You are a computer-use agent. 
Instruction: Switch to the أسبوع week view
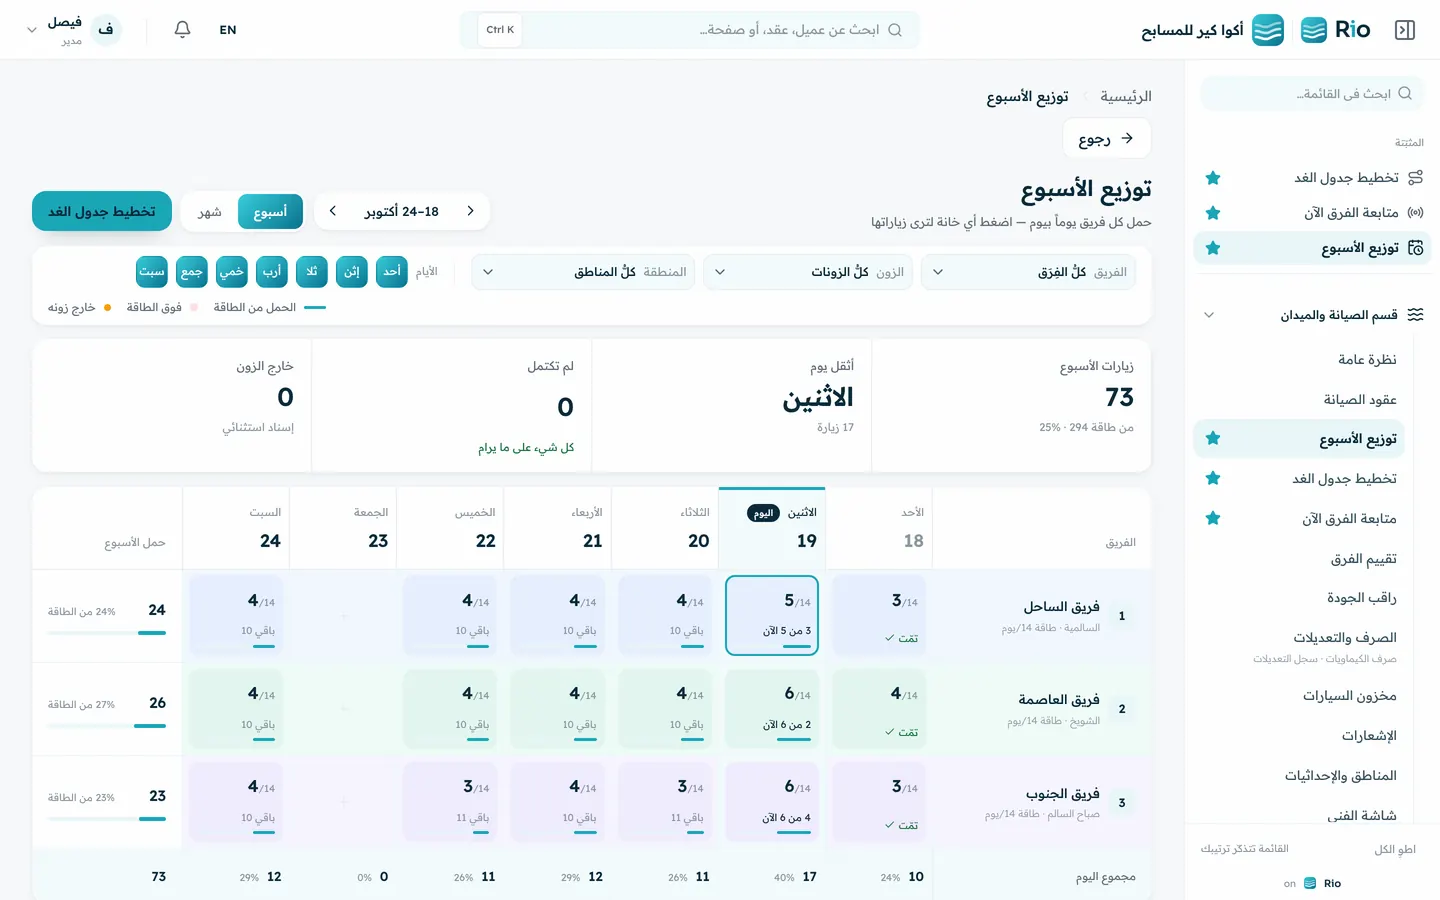270,211
